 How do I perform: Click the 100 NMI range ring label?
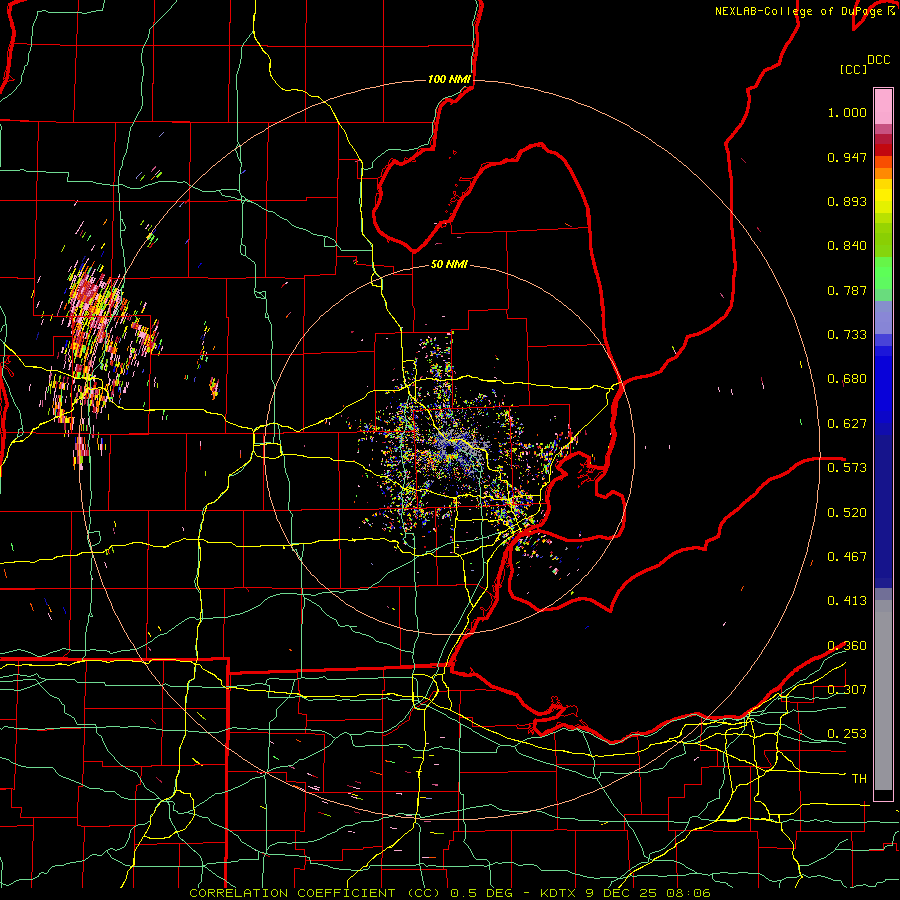coord(449,79)
